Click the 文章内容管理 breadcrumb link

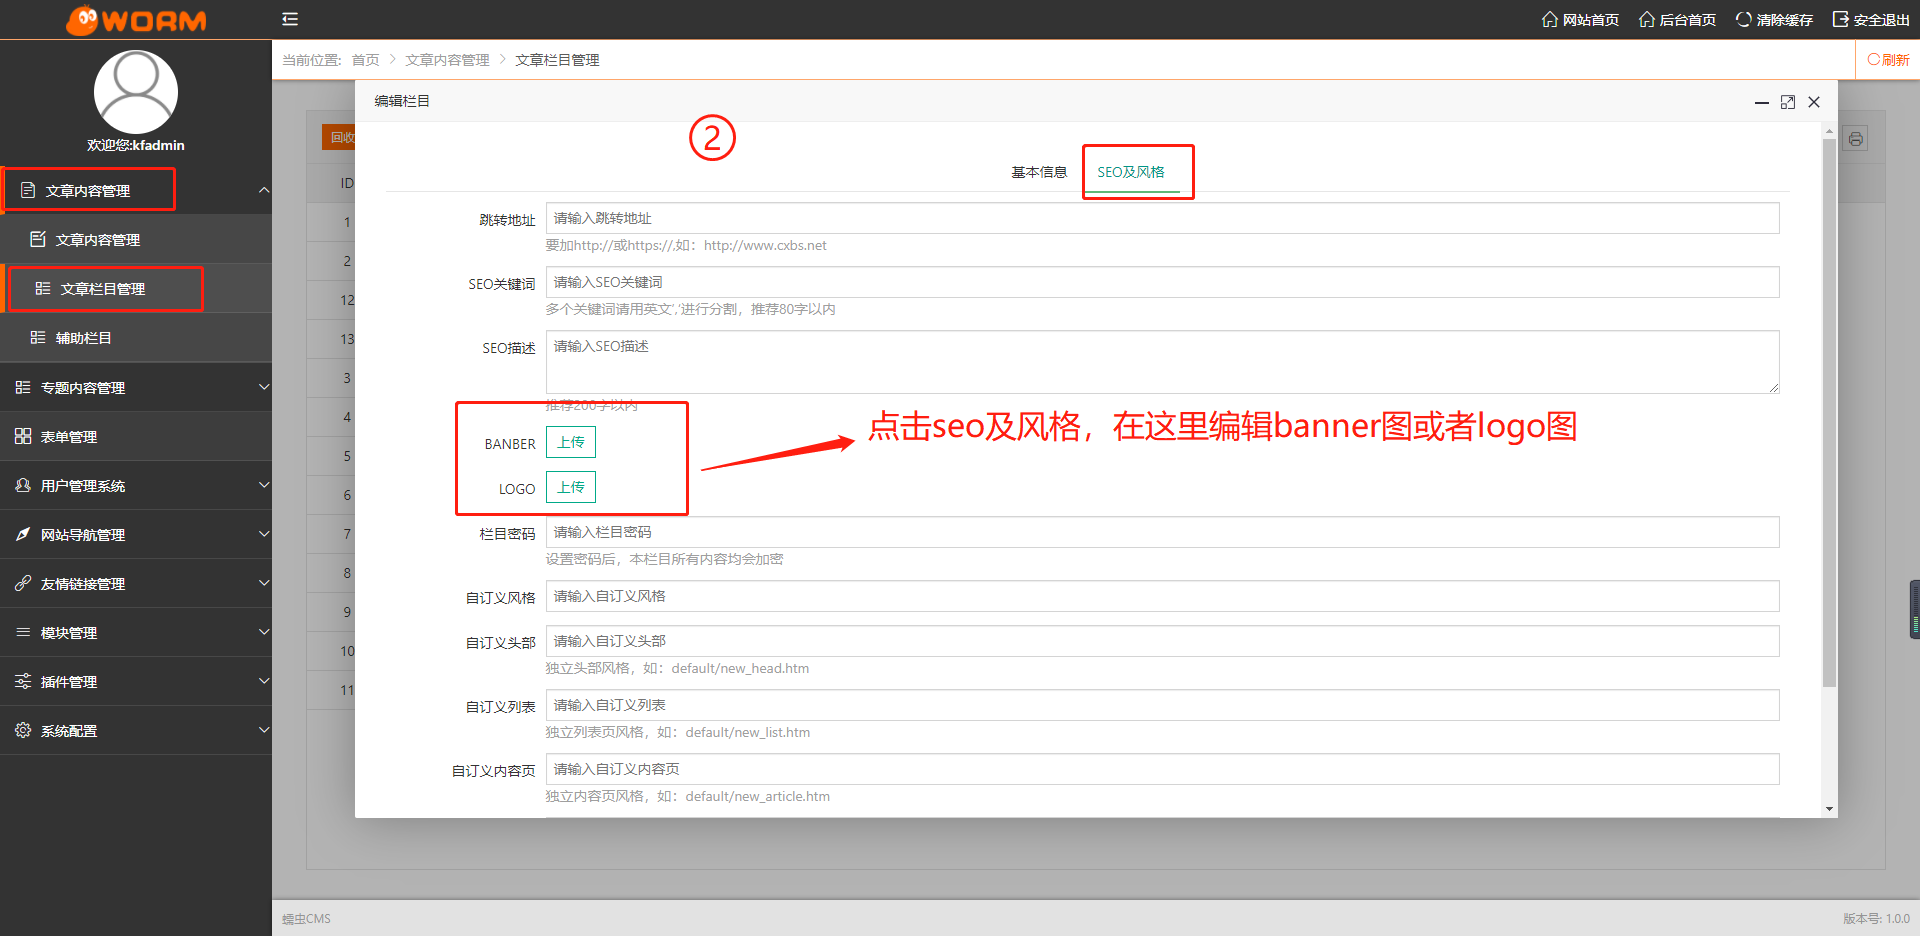tap(447, 60)
